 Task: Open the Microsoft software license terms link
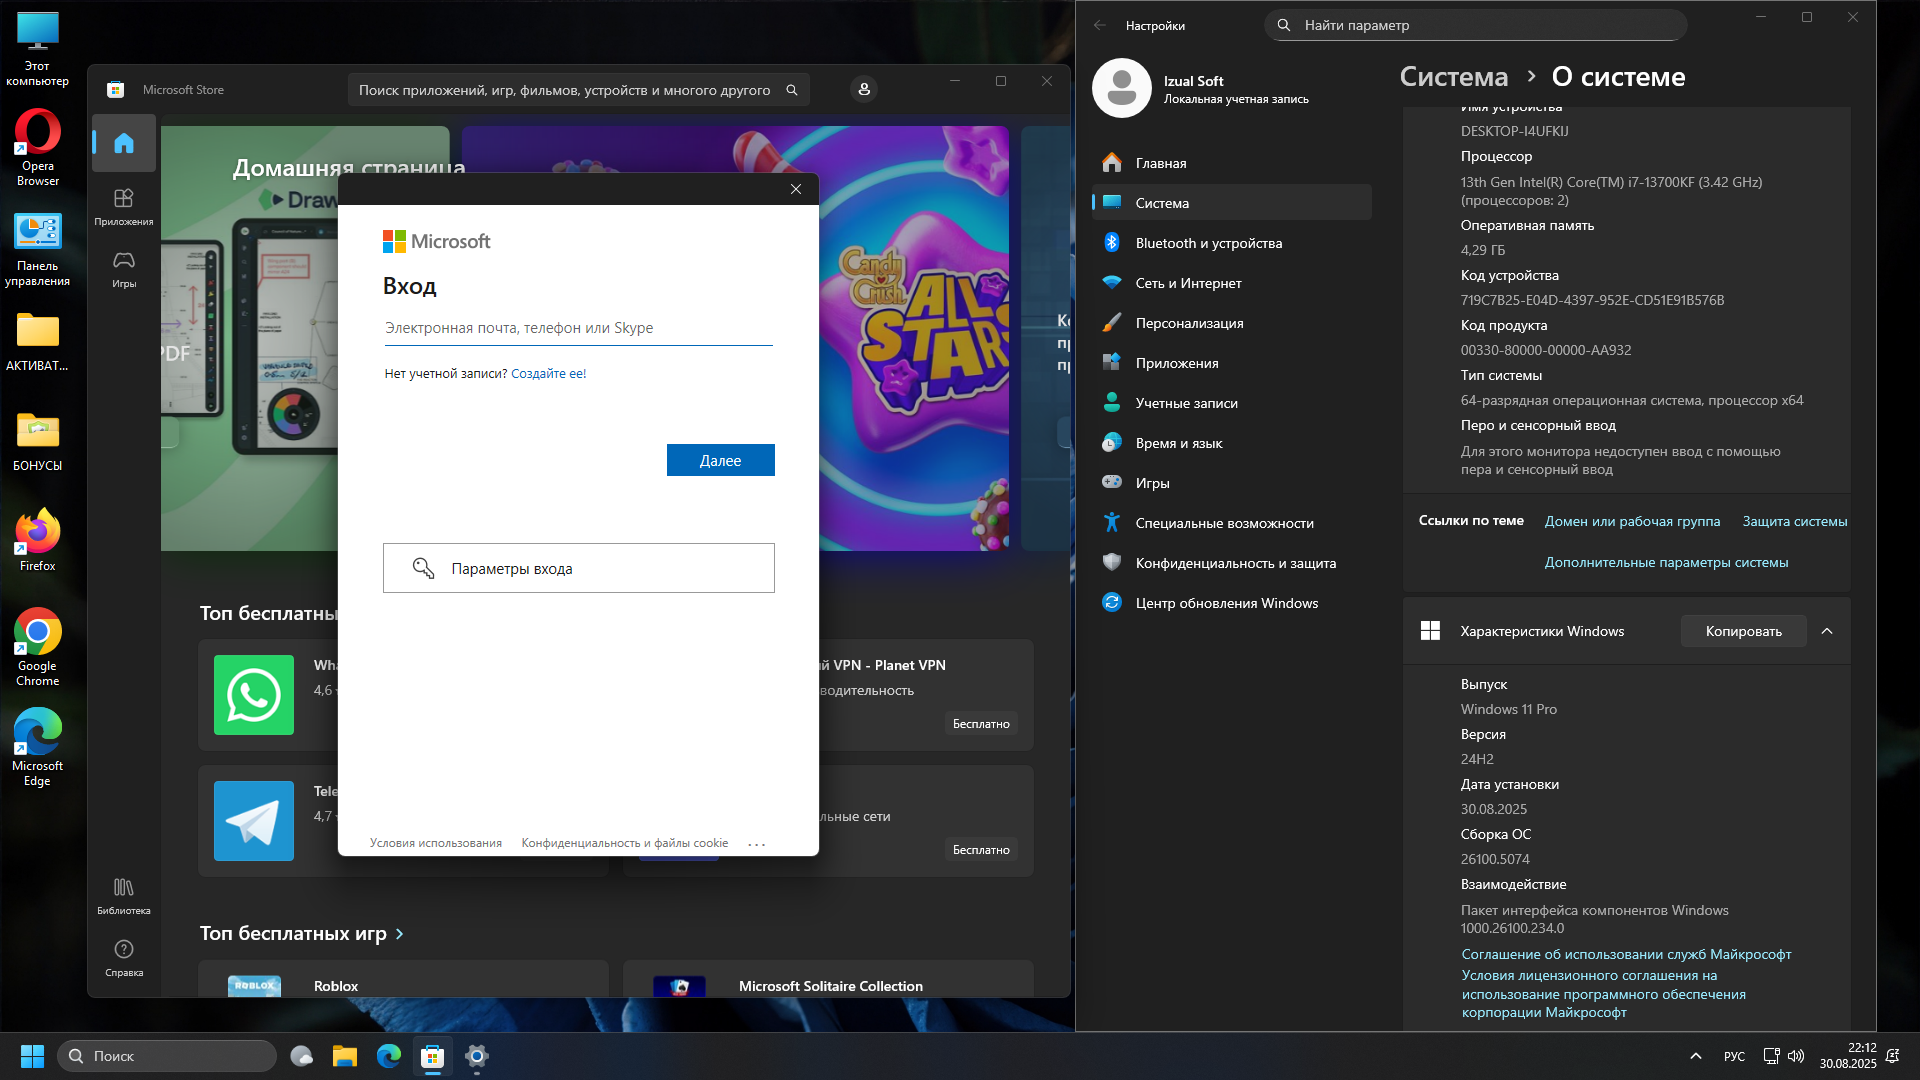1604,994
